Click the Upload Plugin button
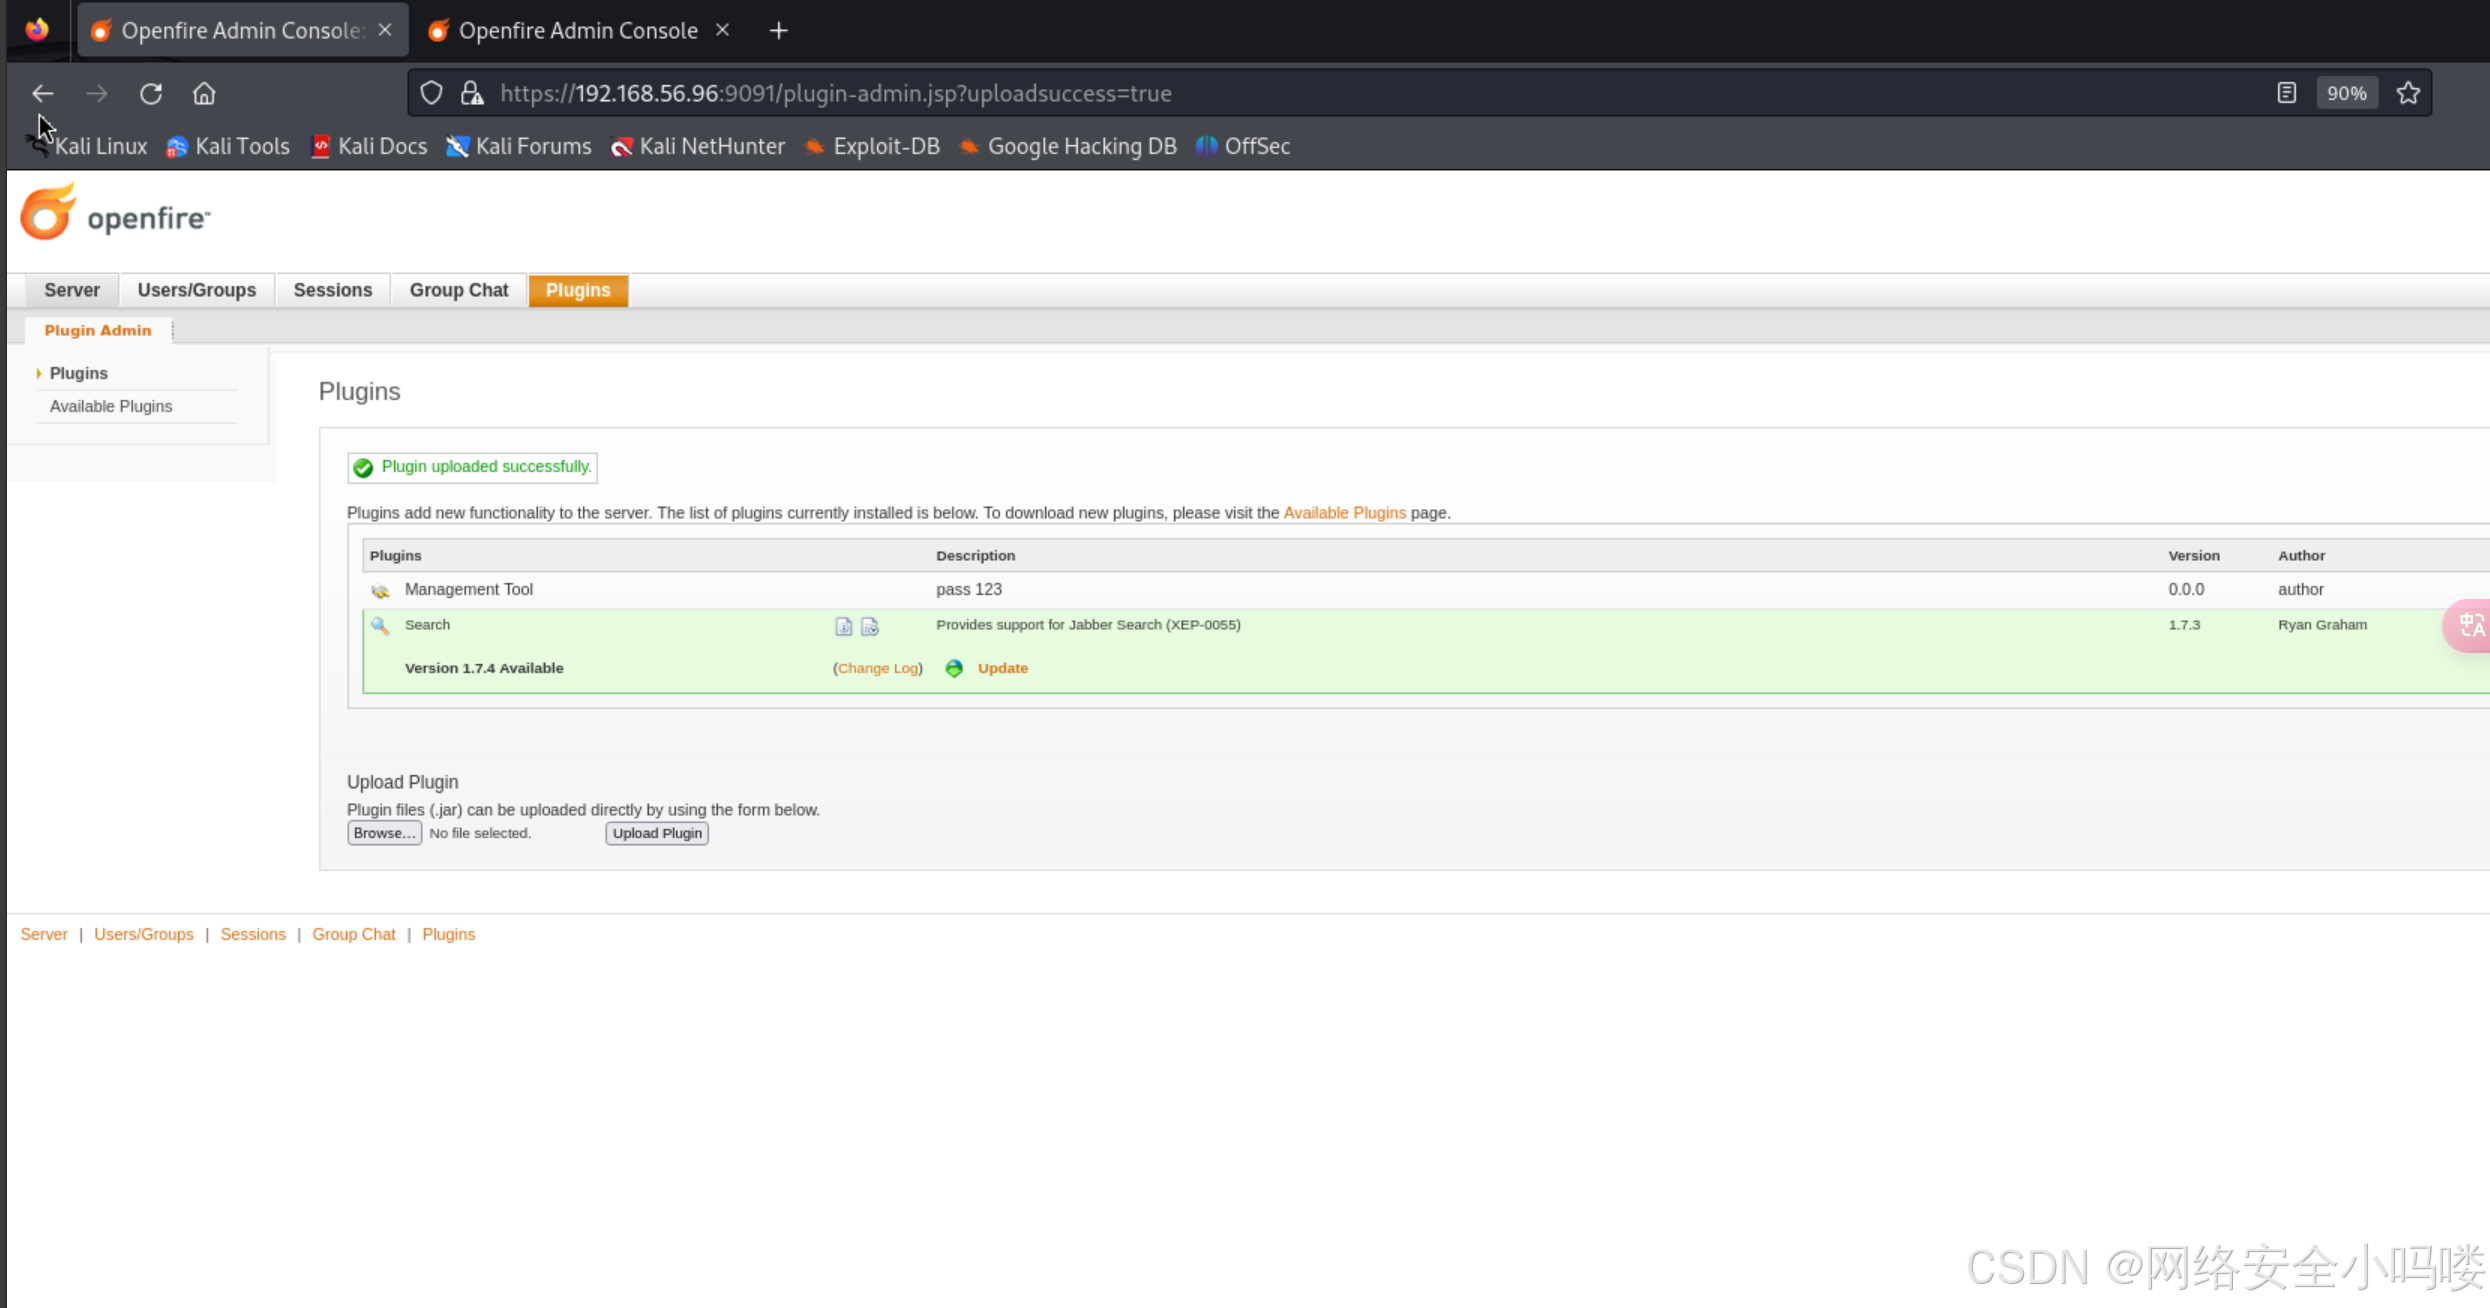The width and height of the screenshot is (2490, 1308). click(x=657, y=833)
